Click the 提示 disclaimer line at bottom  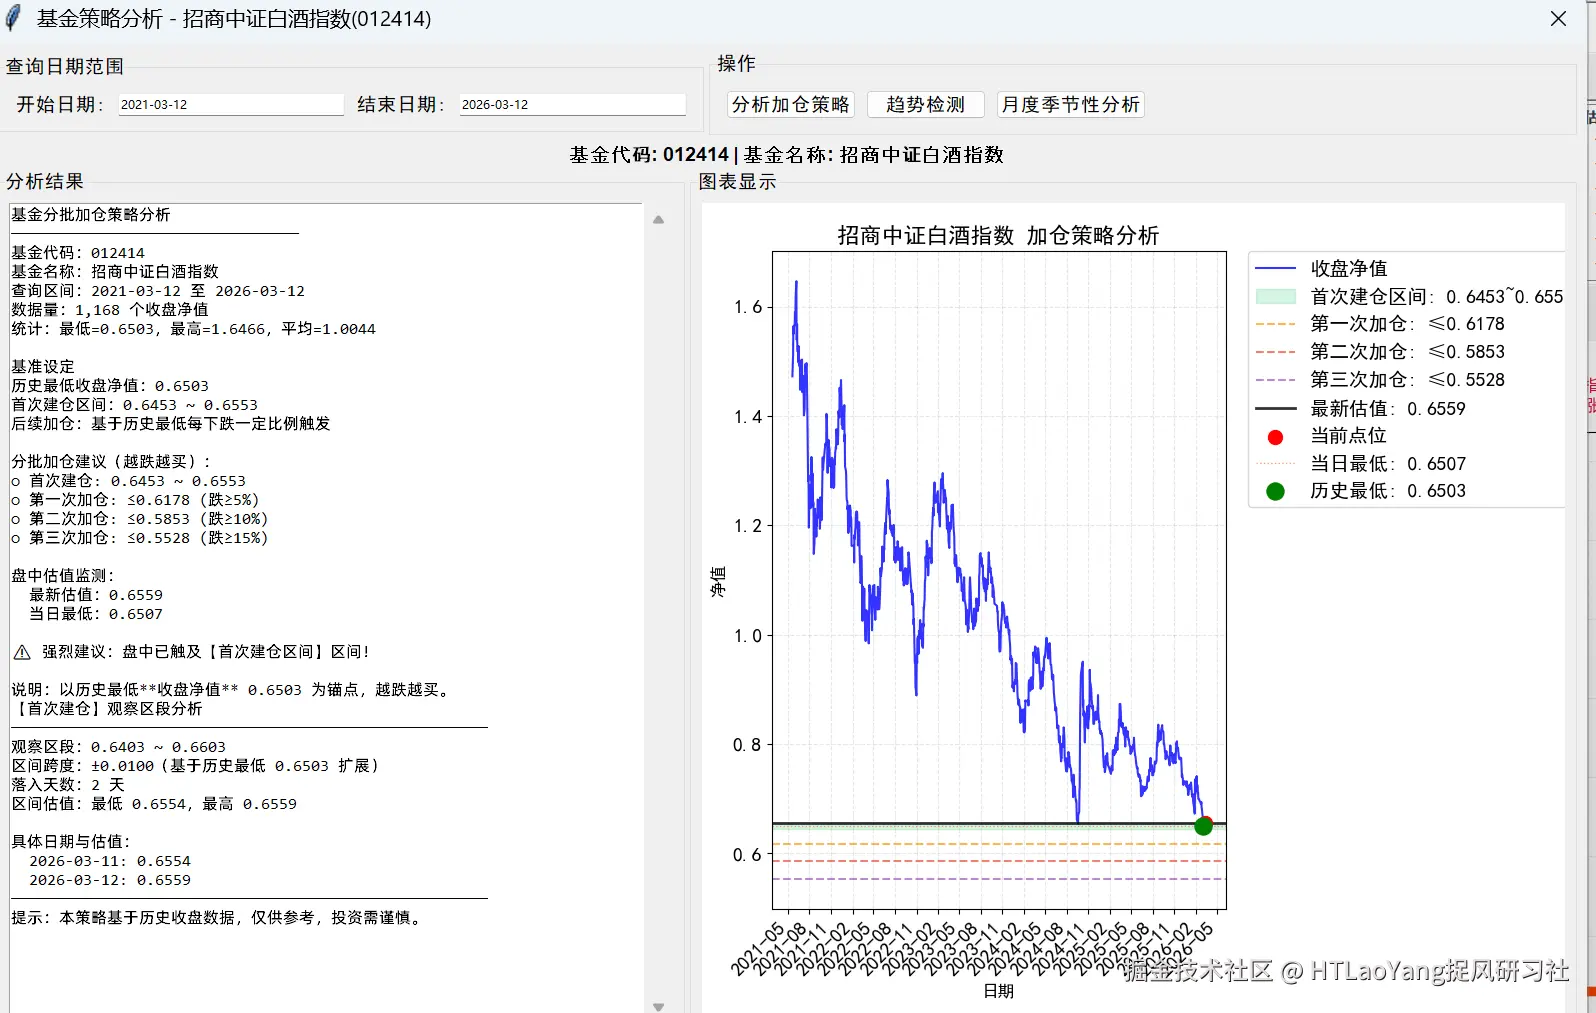click(x=219, y=918)
